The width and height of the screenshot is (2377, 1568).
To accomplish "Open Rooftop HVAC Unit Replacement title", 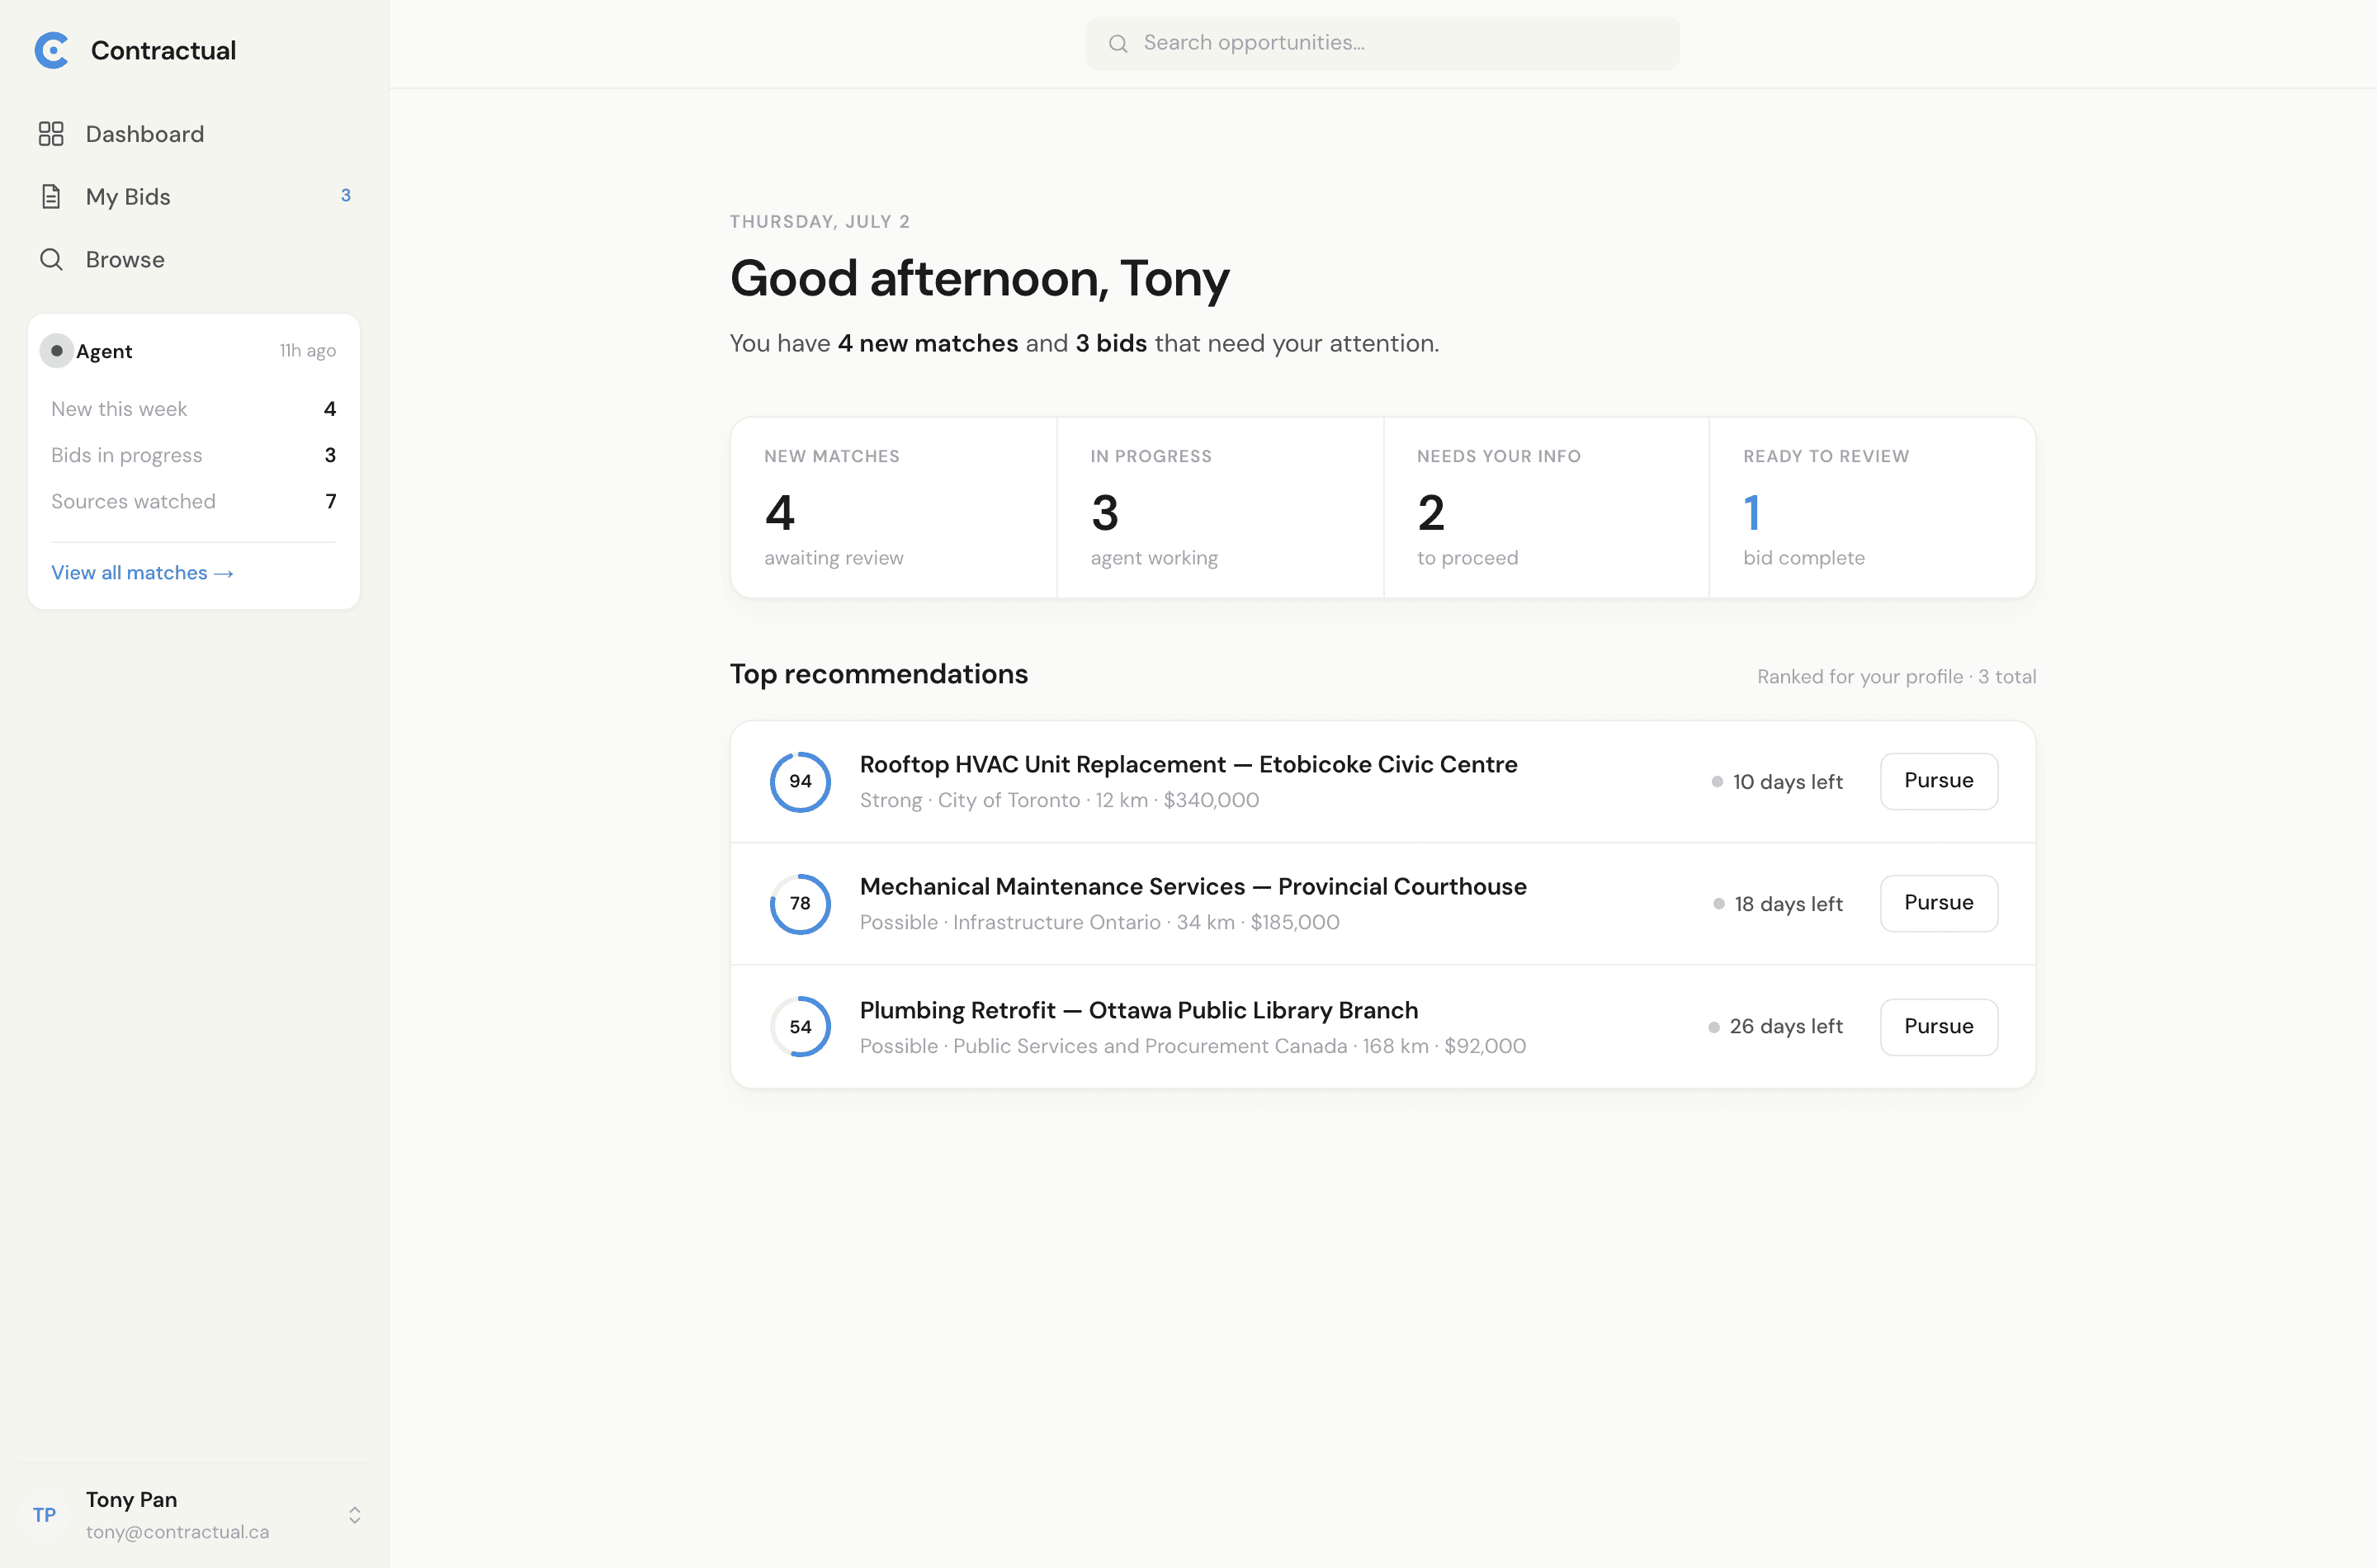I will [x=1188, y=764].
